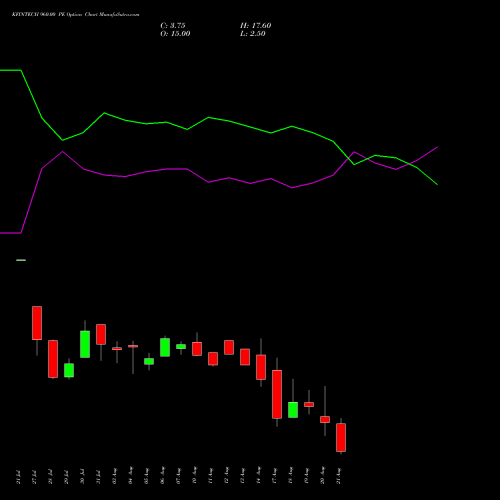Select the 31 Jul date label
Screen dimensions: 500x500
98,477
